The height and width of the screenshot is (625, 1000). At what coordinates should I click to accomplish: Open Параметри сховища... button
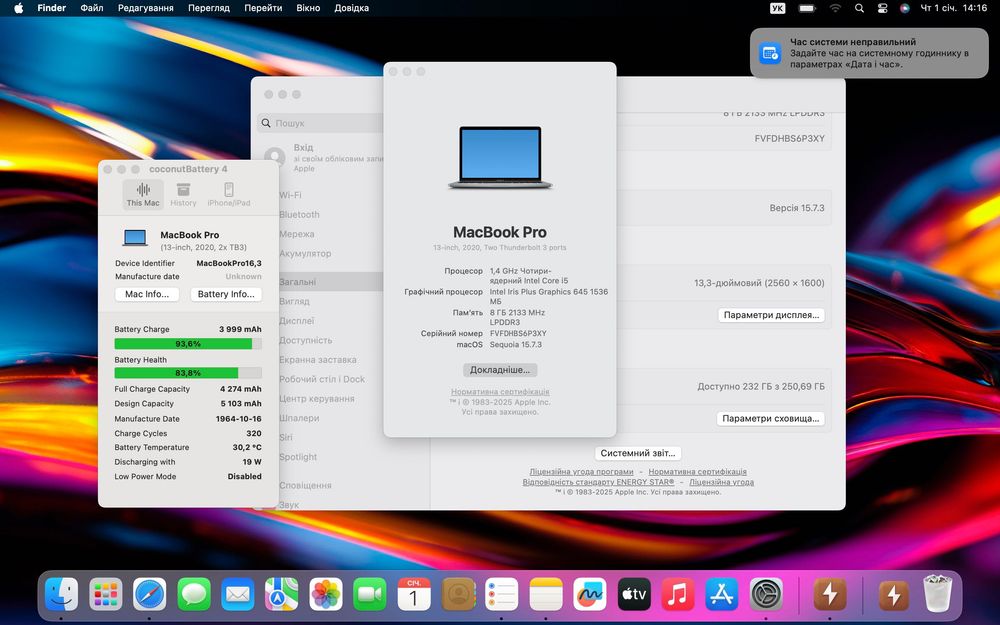(x=770, y=418)
